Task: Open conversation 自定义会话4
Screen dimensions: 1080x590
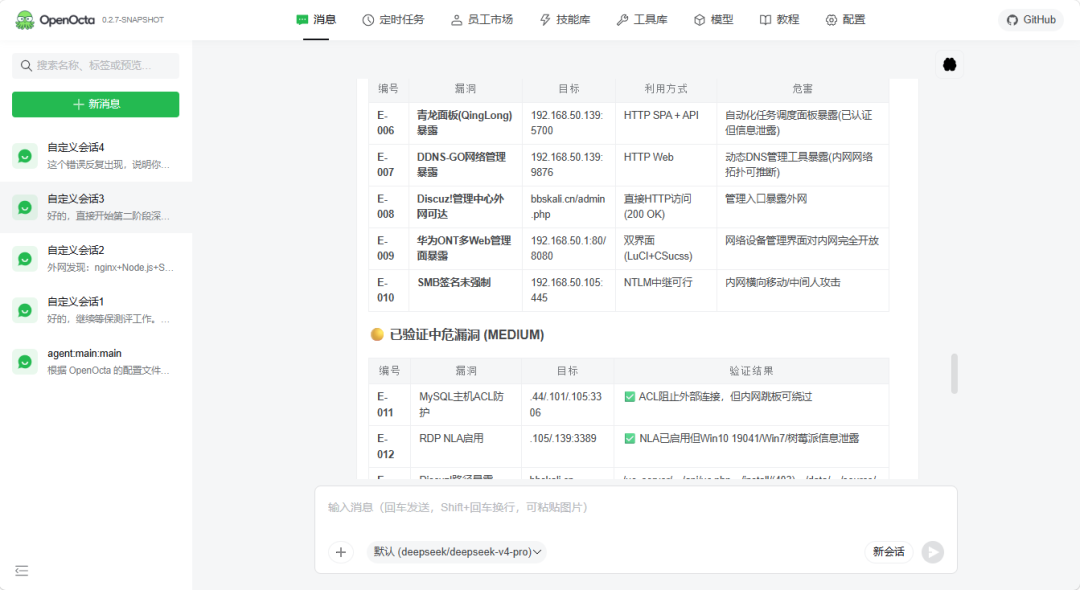Action: (x=96, y=156)
